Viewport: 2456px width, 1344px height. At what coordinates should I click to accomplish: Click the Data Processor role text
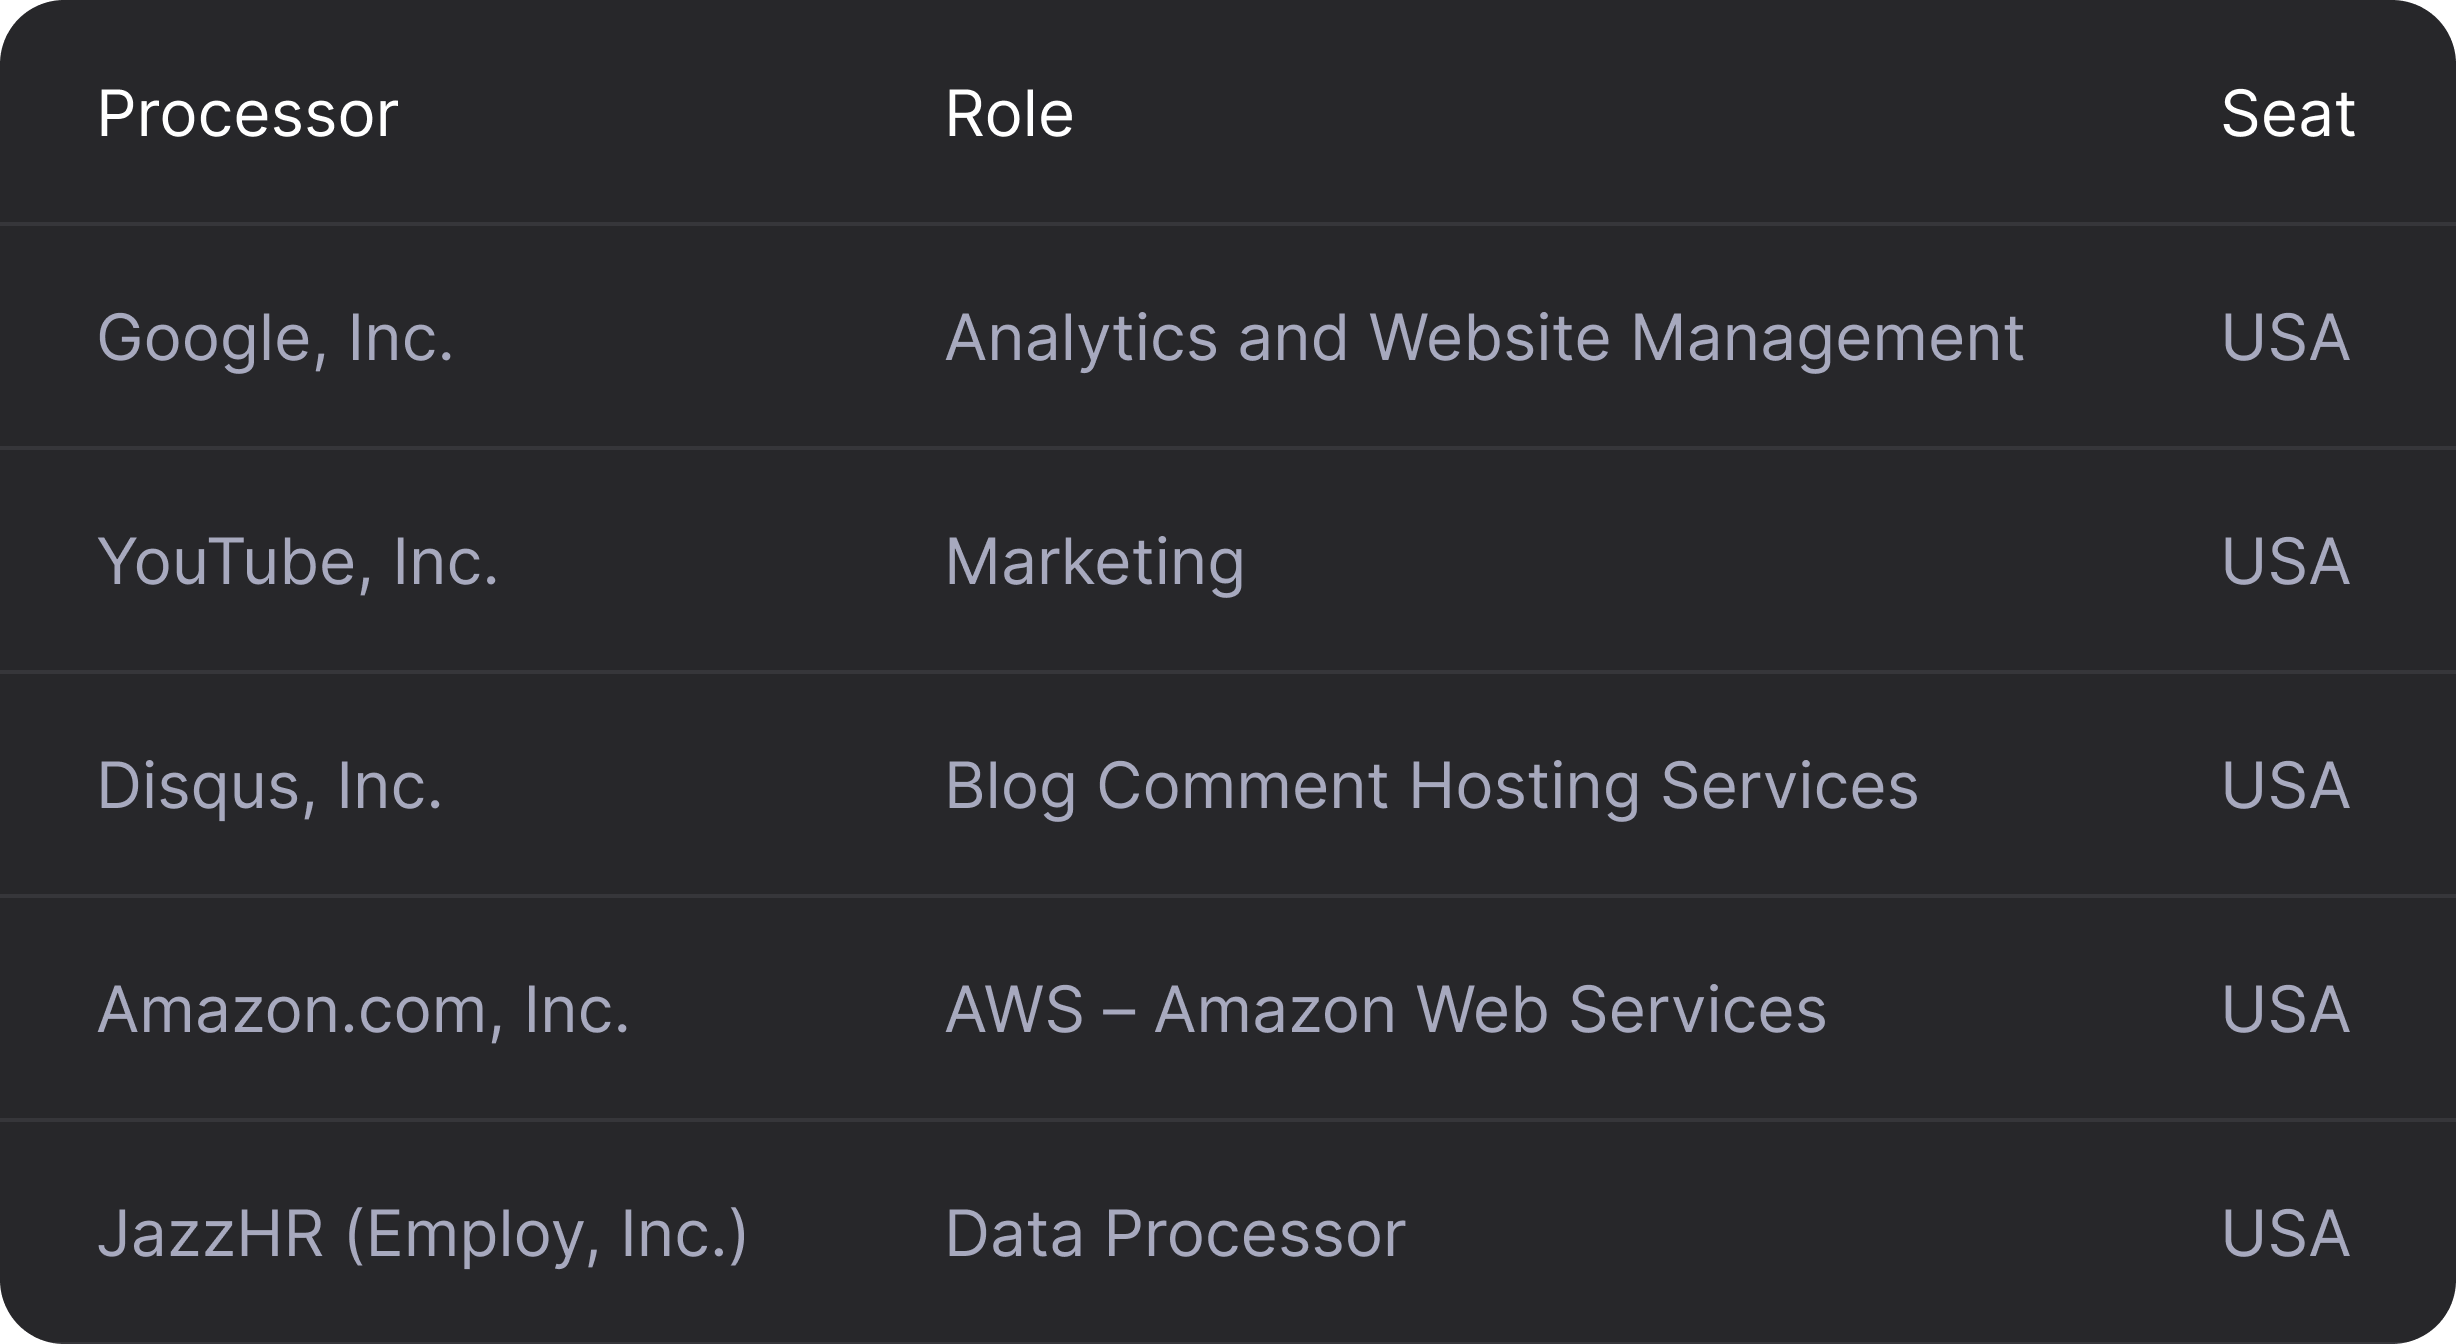pyautogui.click(x=1175, y=1234)
